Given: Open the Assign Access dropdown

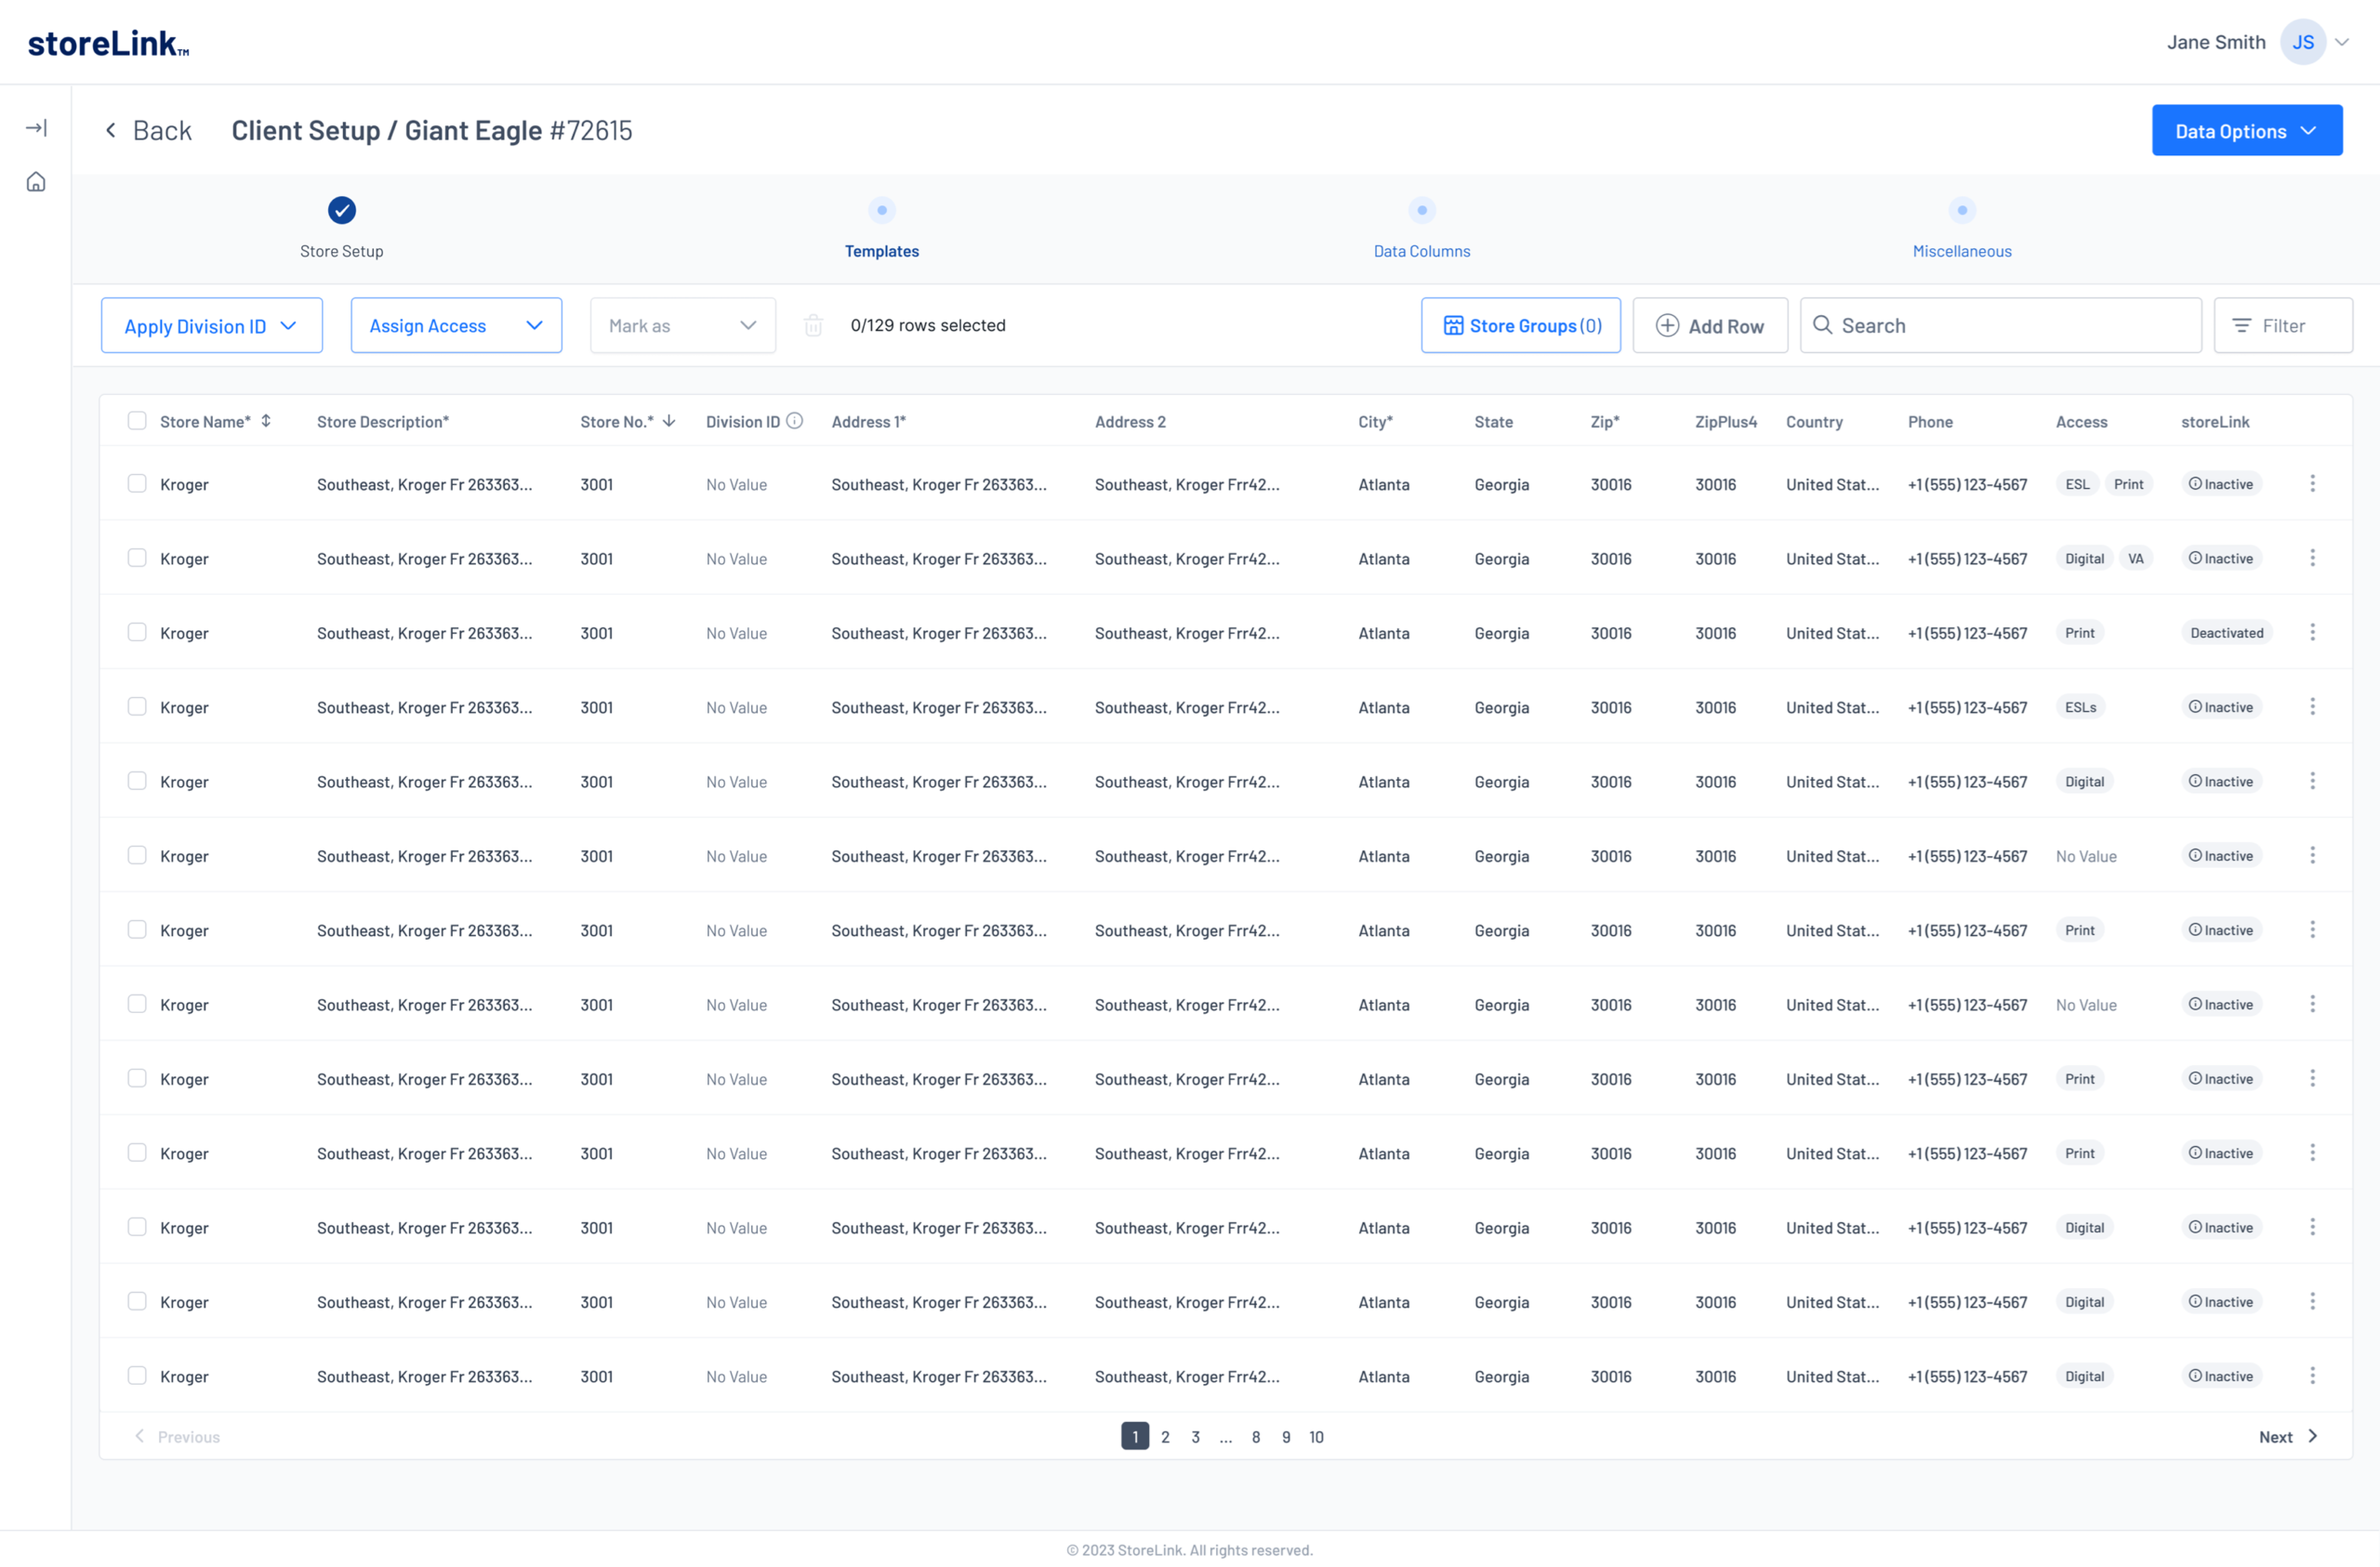Looking at the screenshot, I should [x=456, y=326].
